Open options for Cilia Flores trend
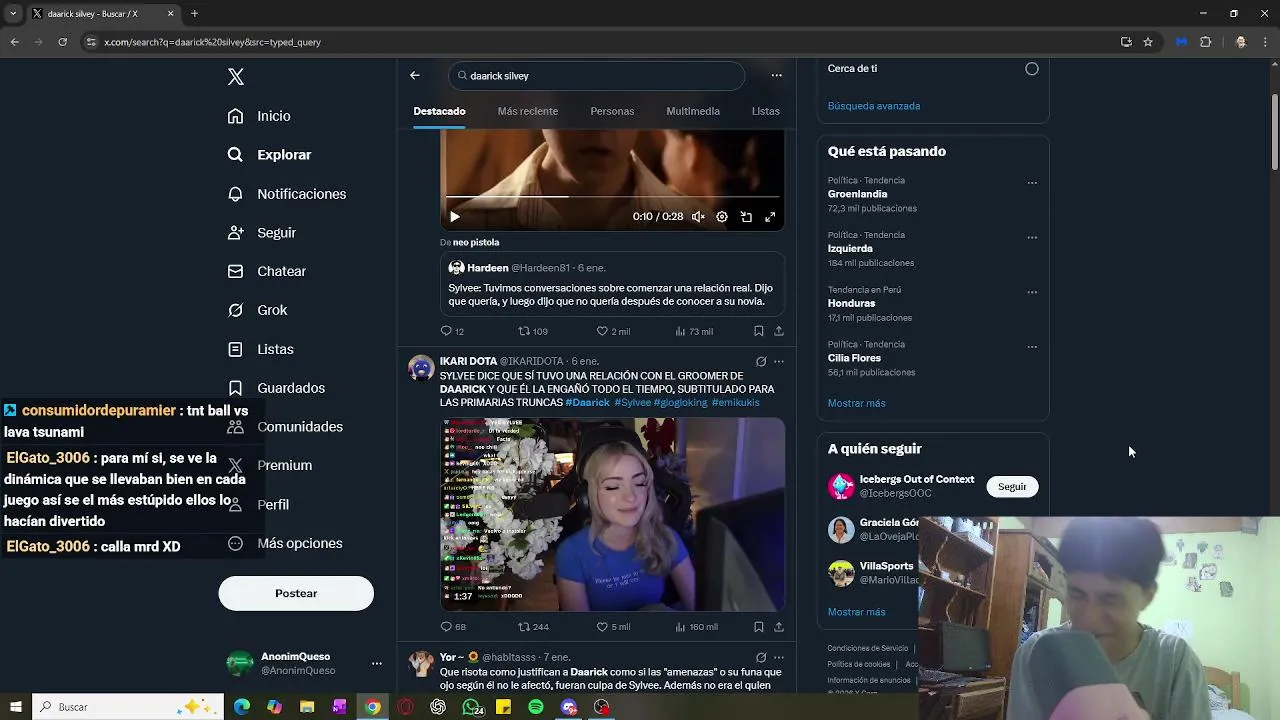 (x=1032, y=347)
